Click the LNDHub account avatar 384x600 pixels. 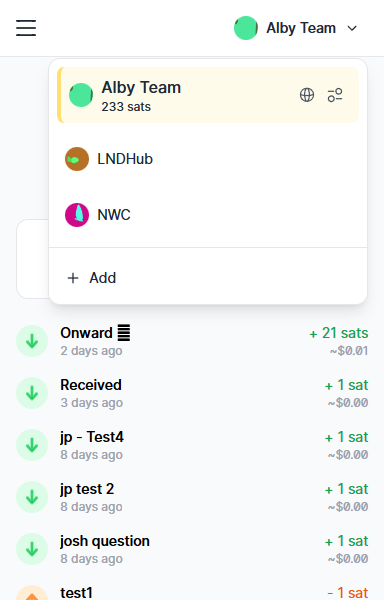[77, 159]
